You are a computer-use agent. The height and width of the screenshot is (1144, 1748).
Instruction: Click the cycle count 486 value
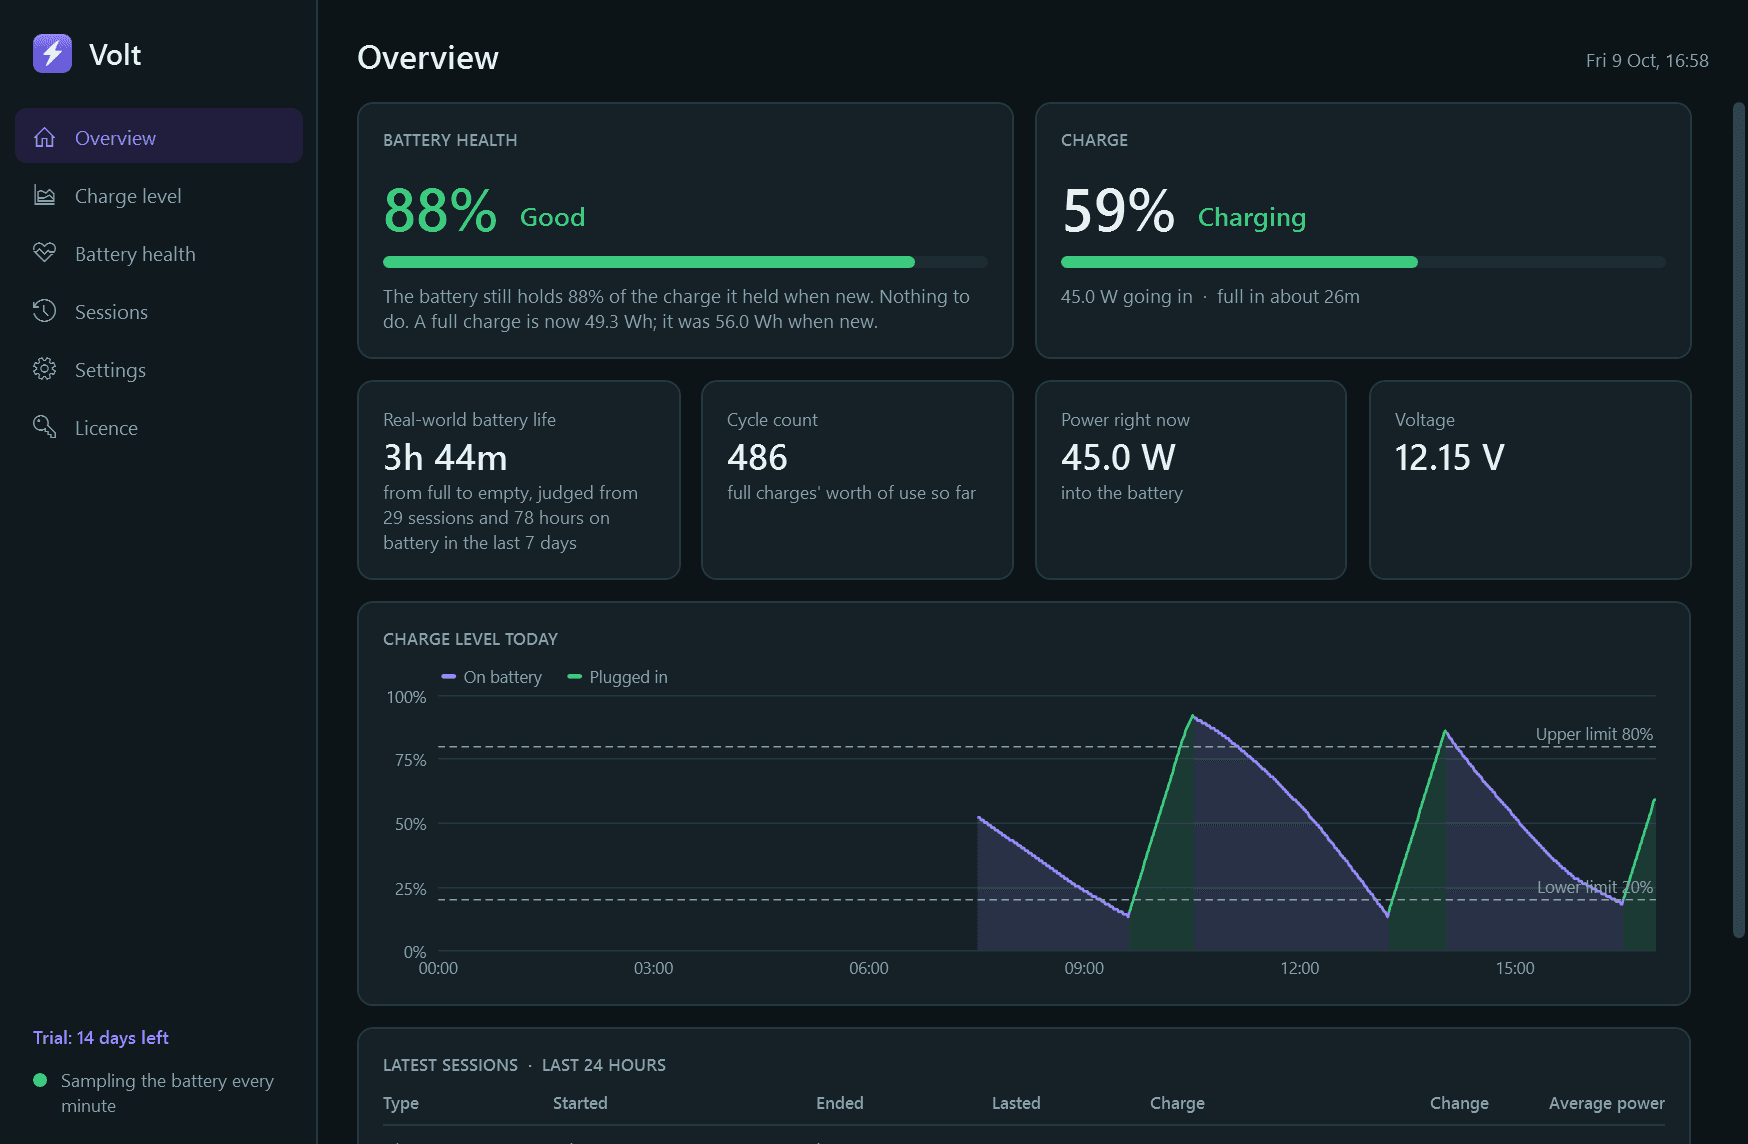click(757, 457)
